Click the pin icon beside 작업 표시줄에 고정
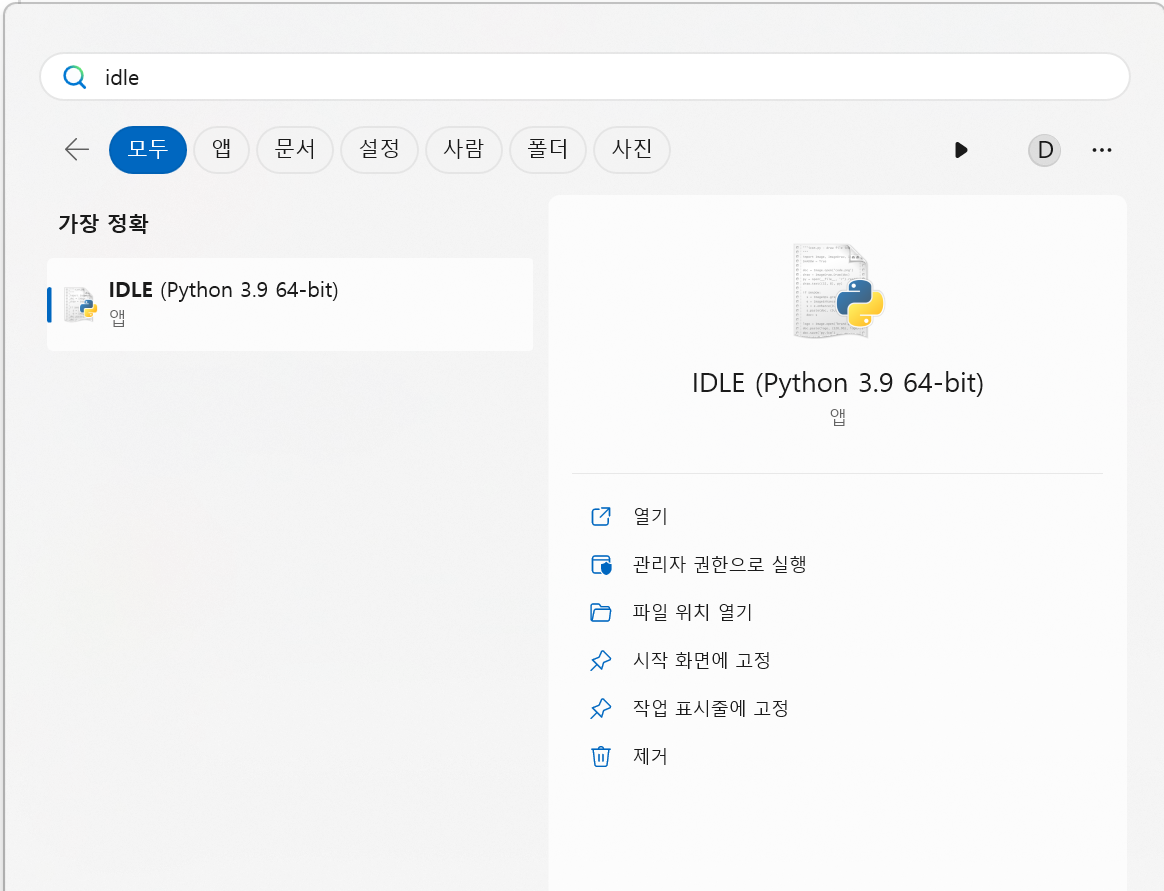 coord(601,709)
